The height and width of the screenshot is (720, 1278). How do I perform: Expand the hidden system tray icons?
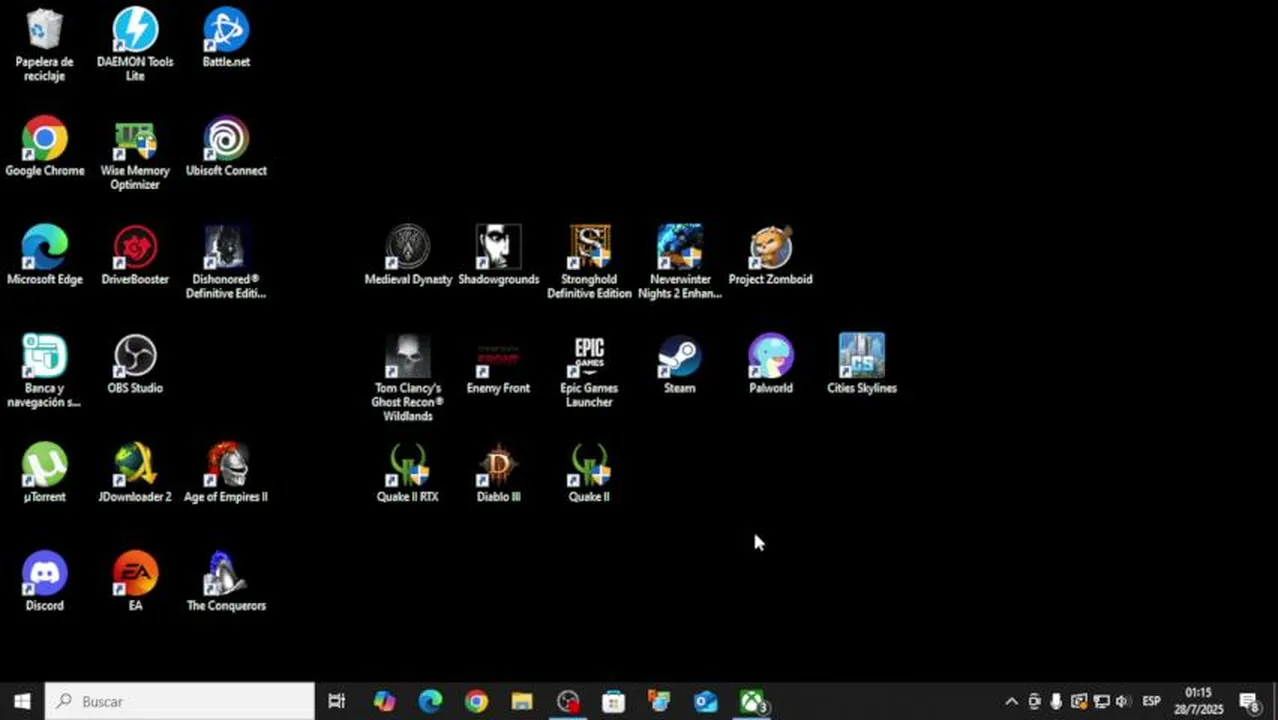click(x=1011, y=701)
